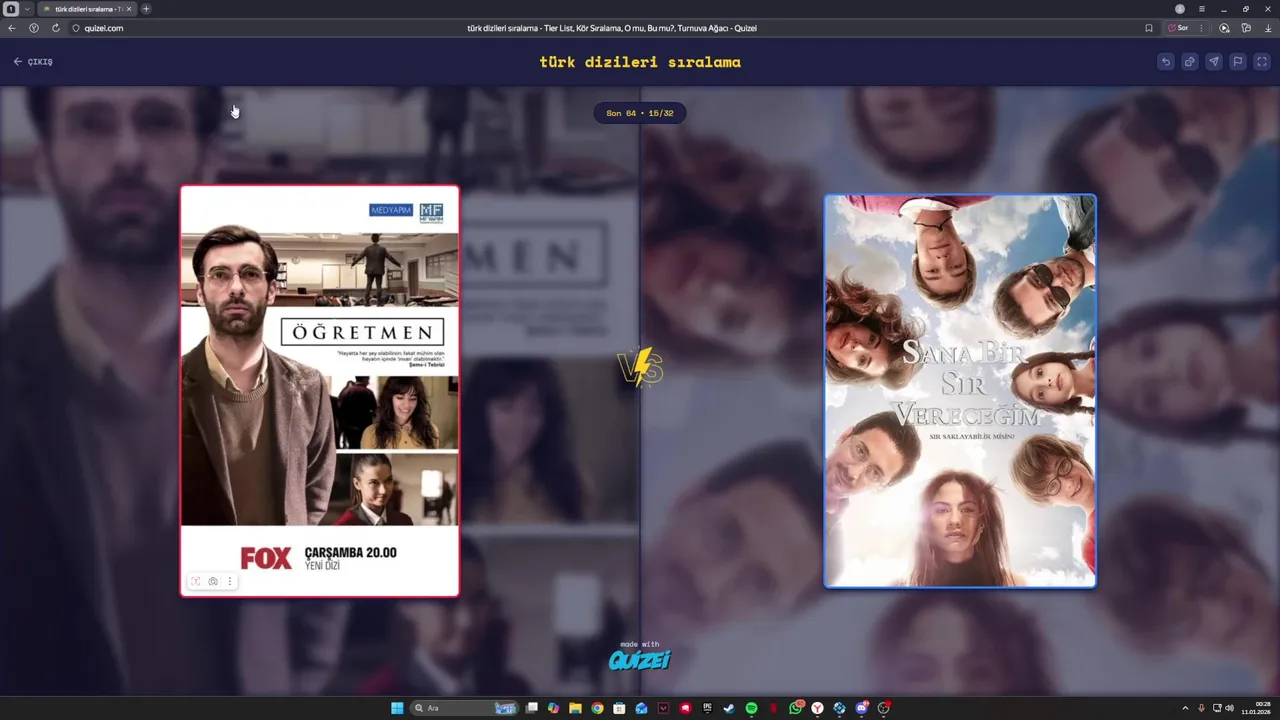Click the Quizei logo at the bottom
The width and height of the screenshot is (1280, 720).
[x=640, y=658]
